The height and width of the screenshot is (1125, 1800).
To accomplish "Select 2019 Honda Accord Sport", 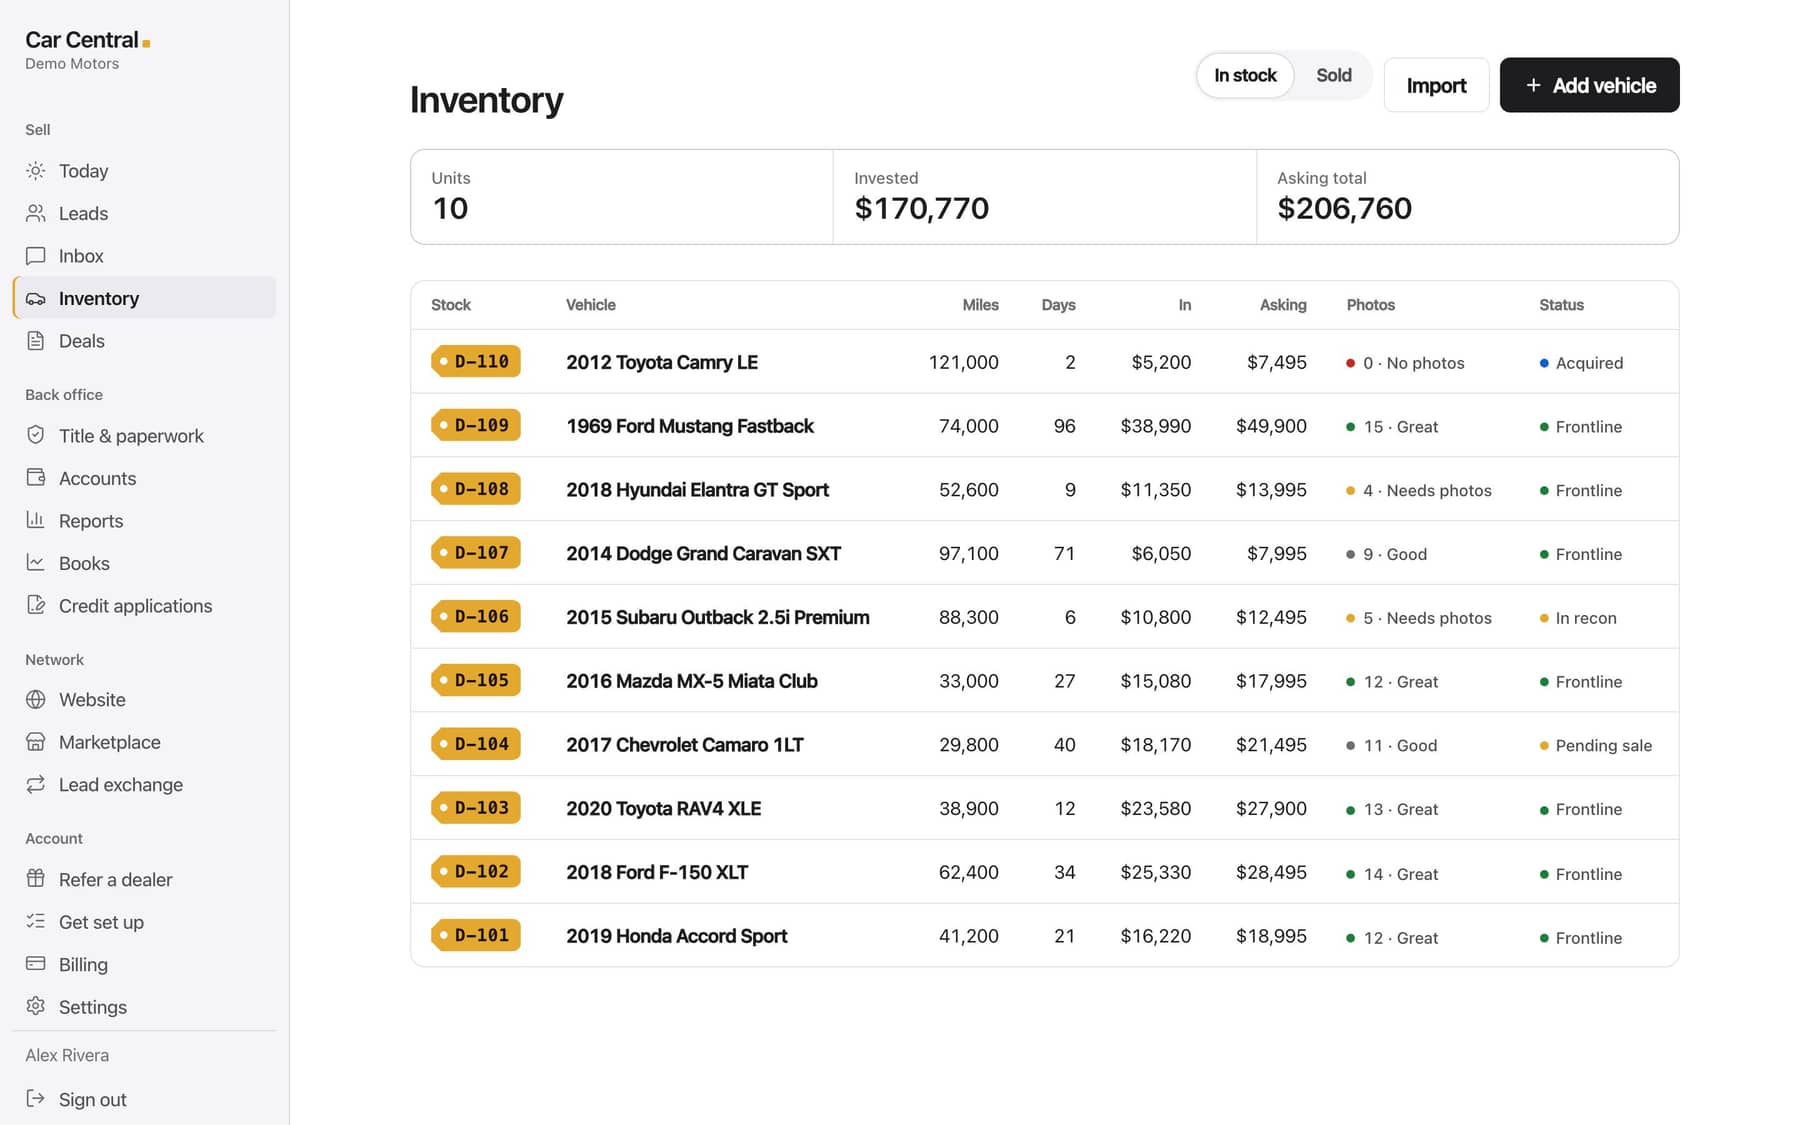I will [x=676, y=936].
